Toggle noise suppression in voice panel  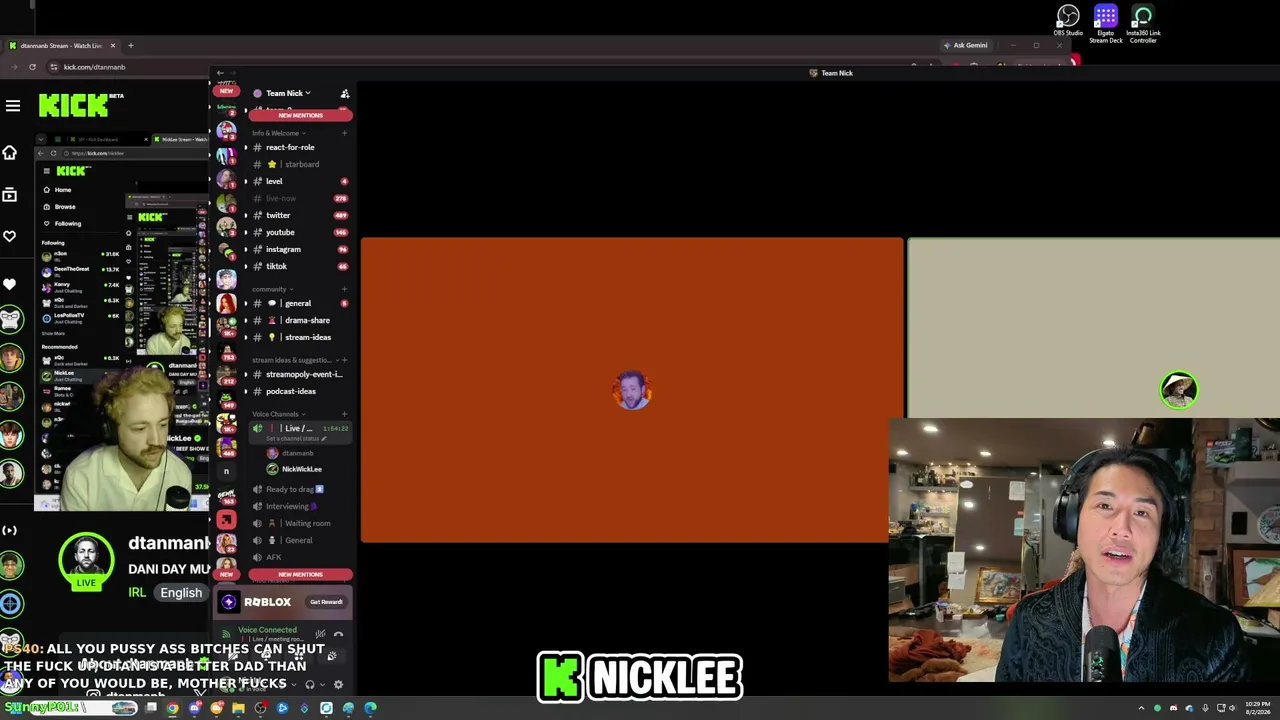[x=320, y=634]
